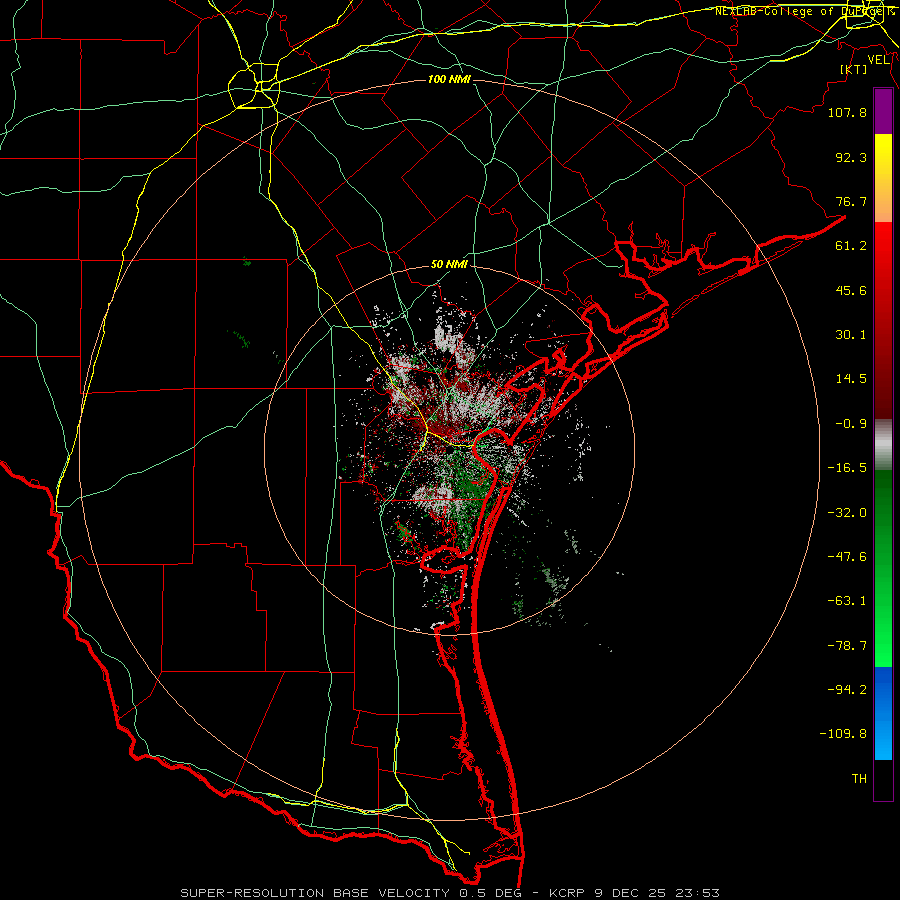Click the 30.1 legend value
Viewport: 900px width, 900px height.
851,335
